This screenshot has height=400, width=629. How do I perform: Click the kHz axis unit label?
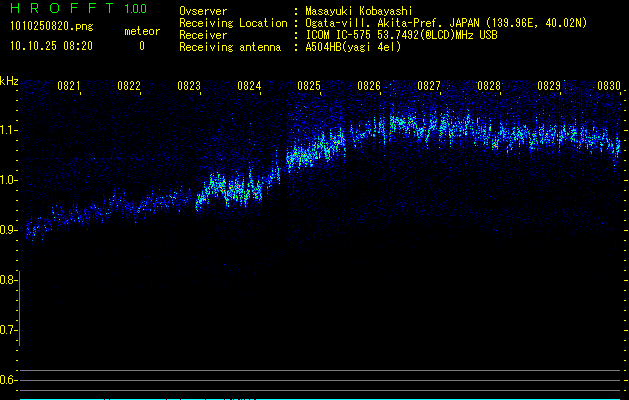pos(9,81)
